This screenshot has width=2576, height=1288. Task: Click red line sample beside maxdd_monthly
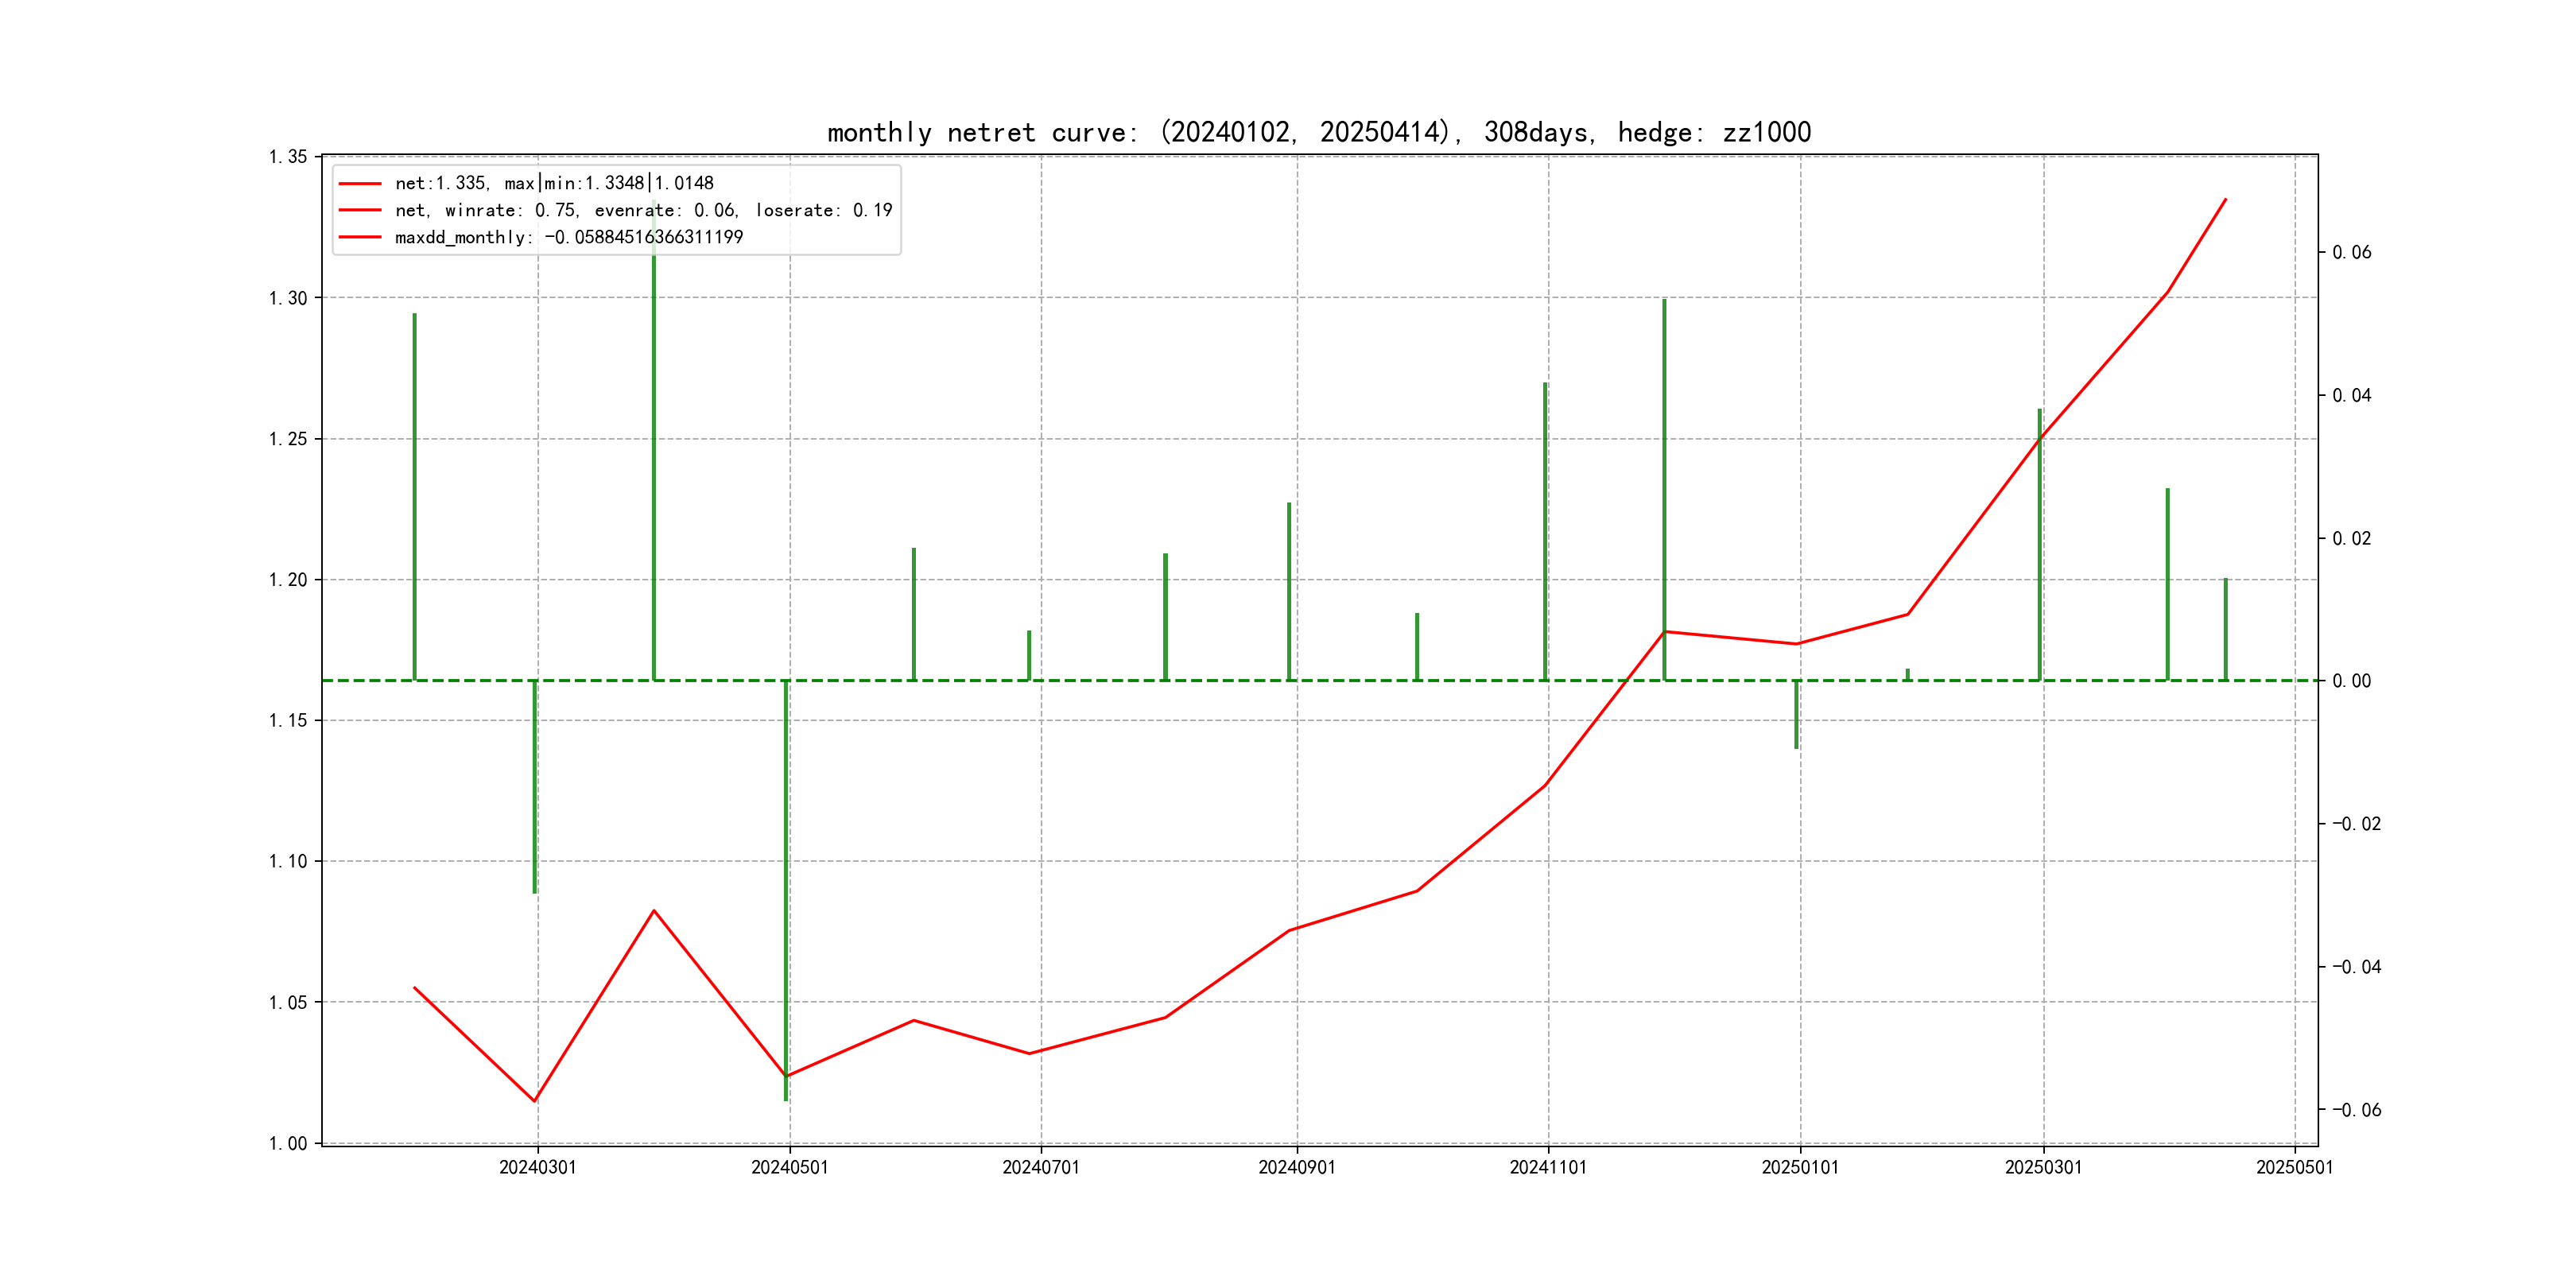[360, 237]
